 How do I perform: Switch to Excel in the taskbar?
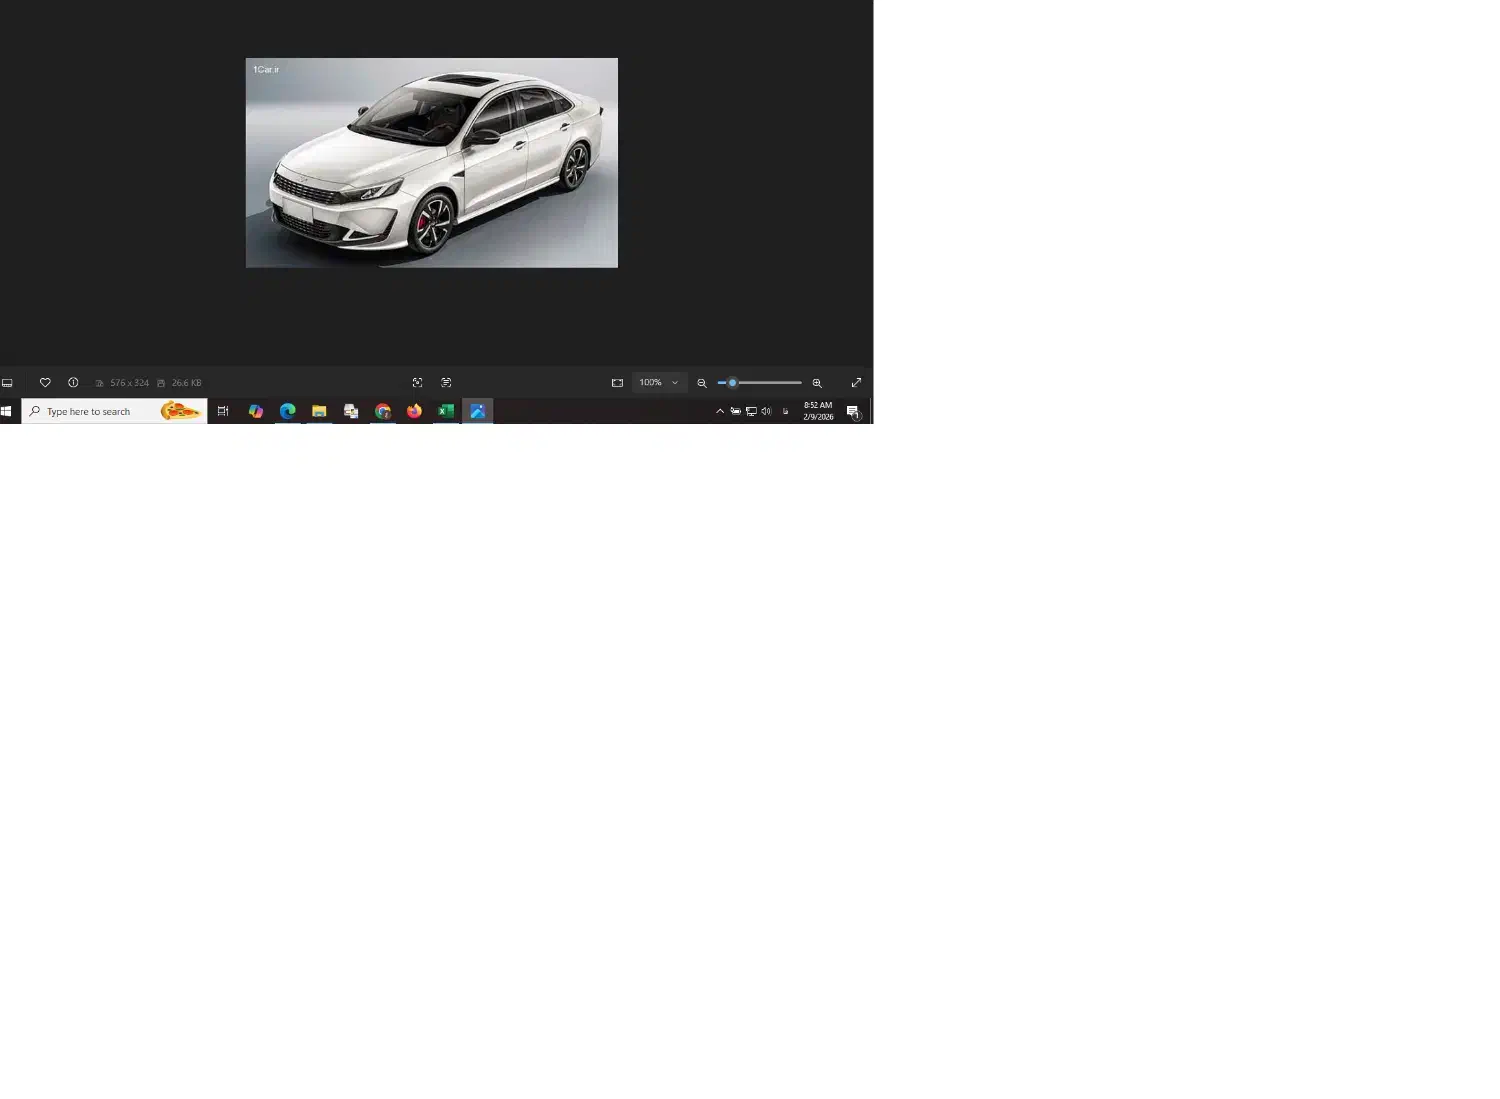446,411
